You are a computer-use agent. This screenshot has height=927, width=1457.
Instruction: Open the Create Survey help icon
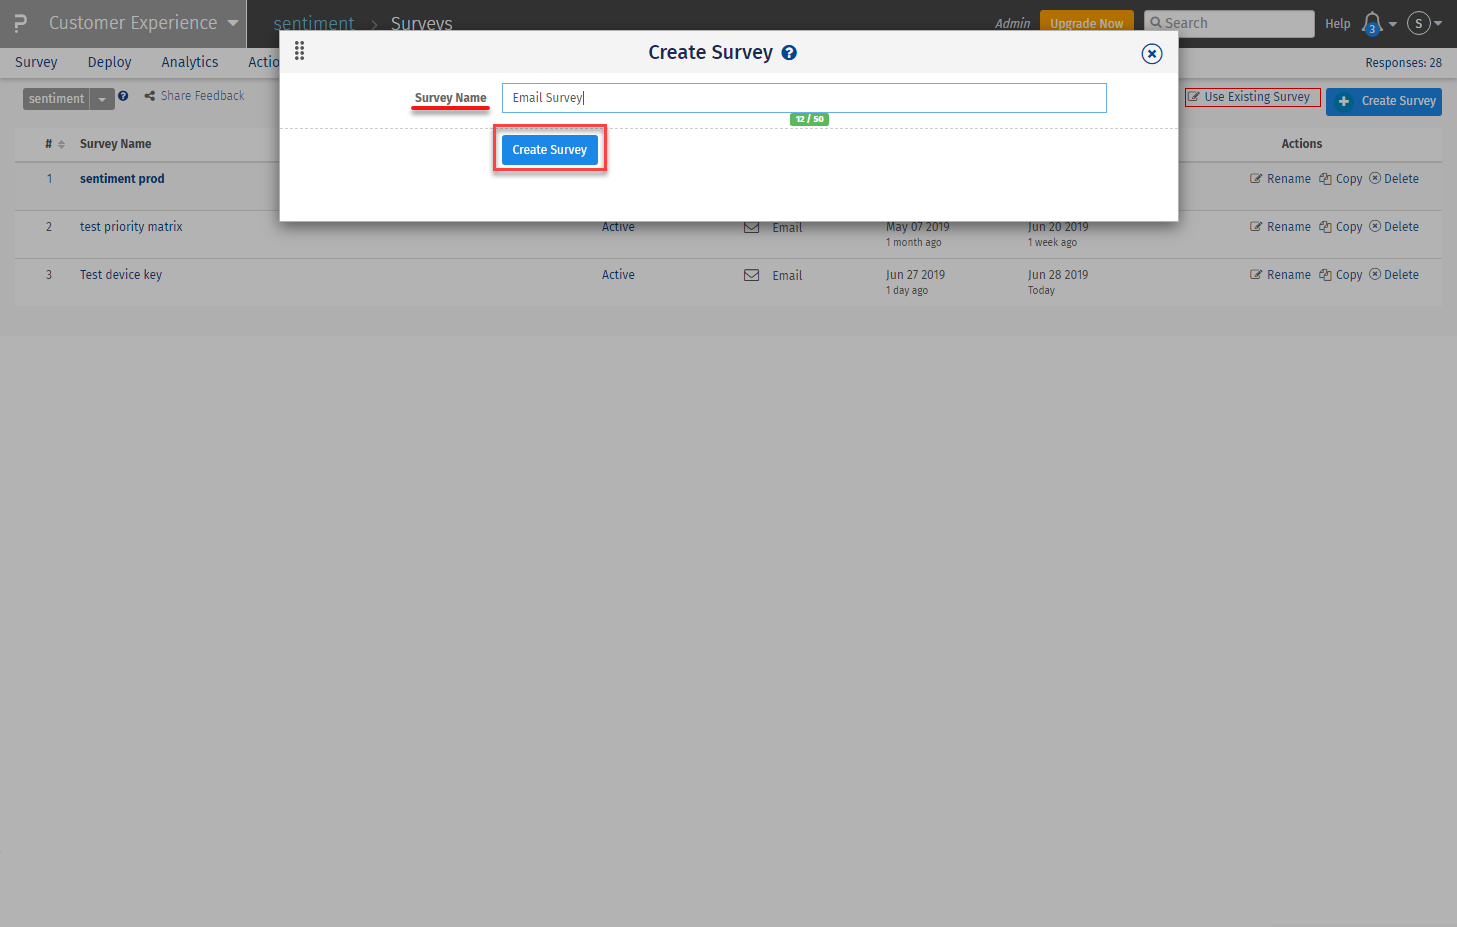click(789, 53)
